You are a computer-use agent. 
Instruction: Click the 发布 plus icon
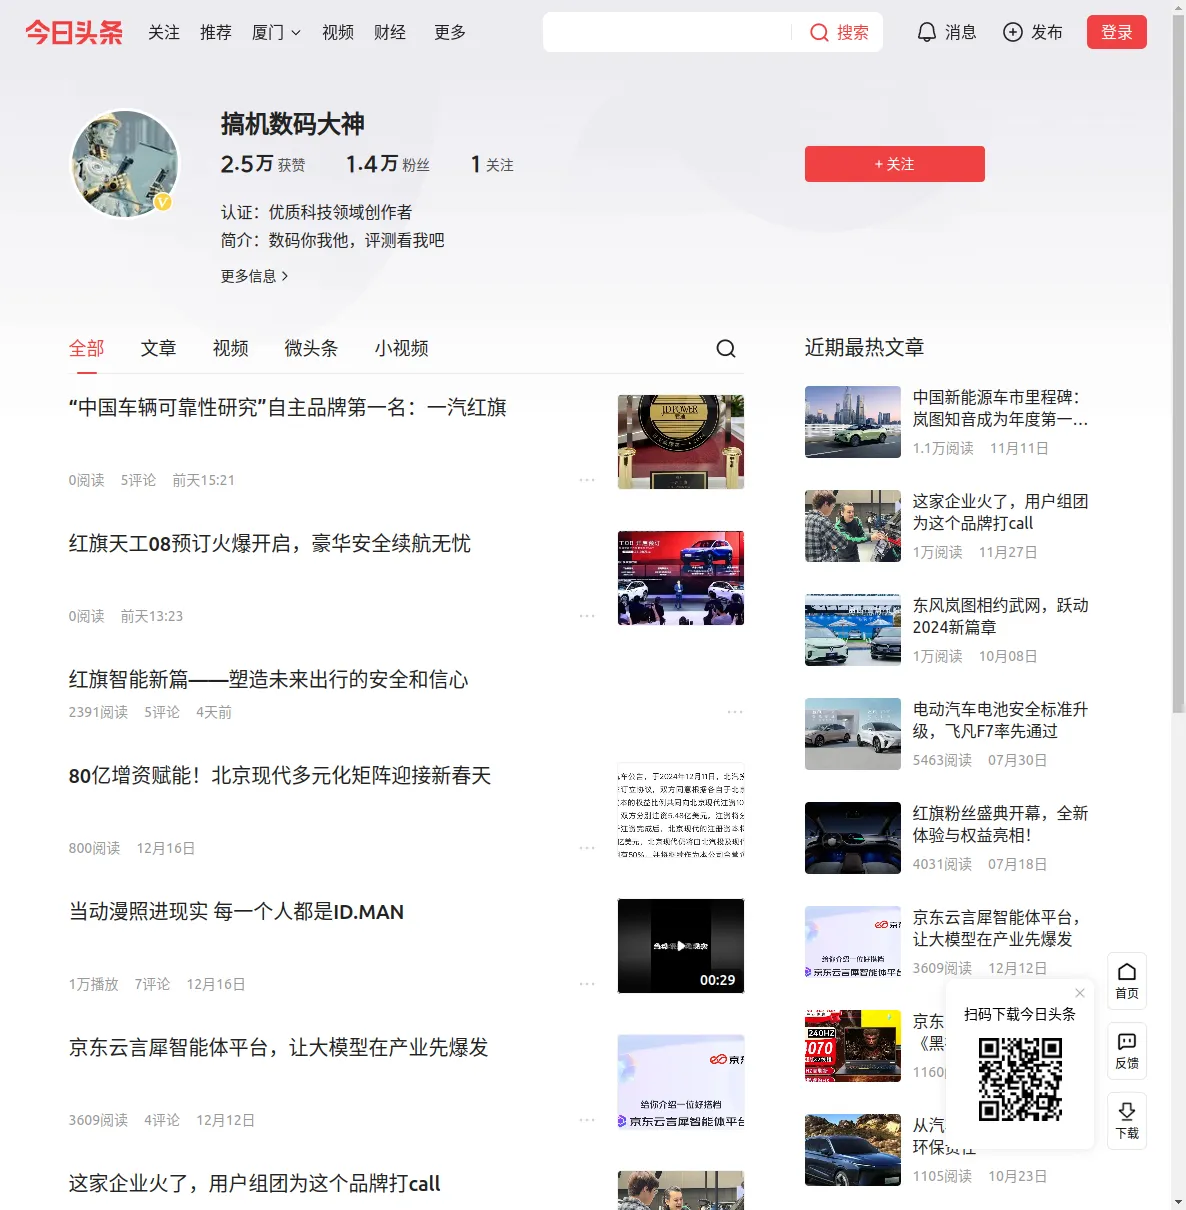[1013, 32]
